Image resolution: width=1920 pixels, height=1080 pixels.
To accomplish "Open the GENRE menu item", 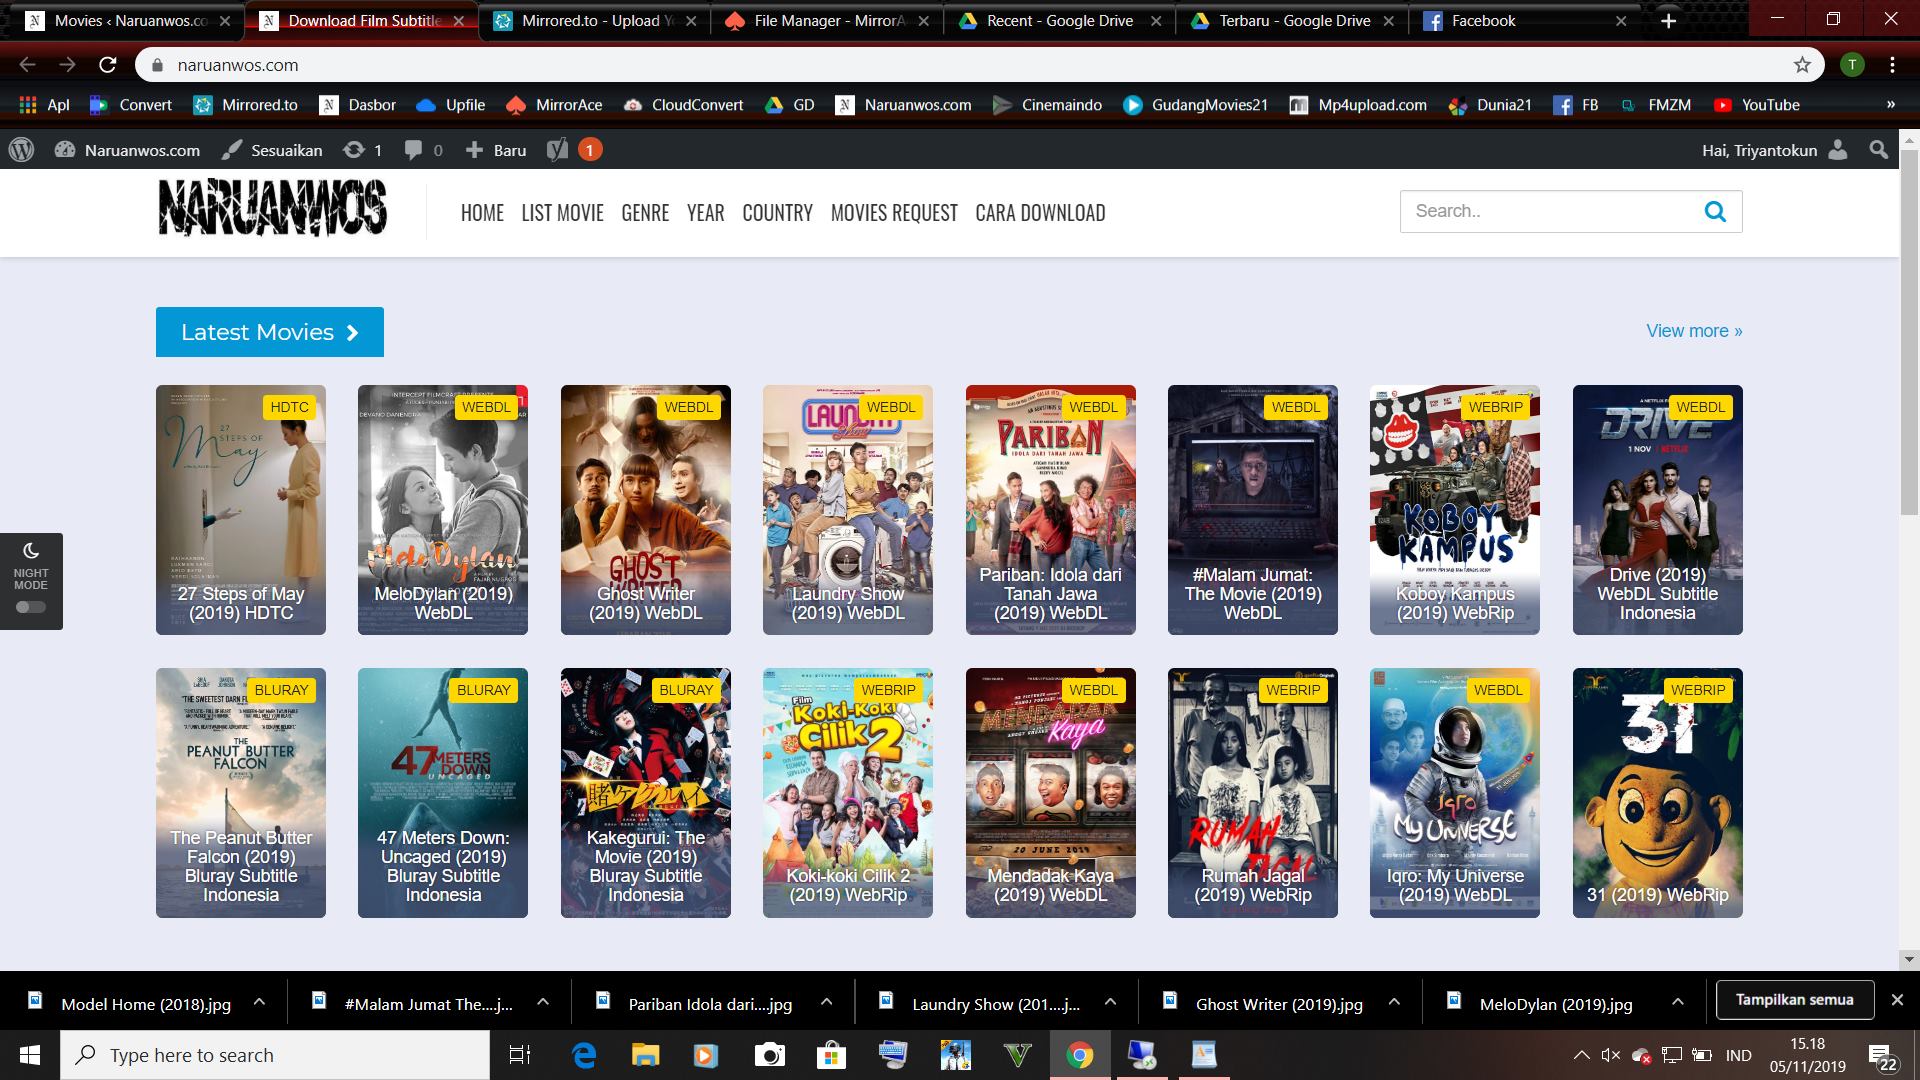I will [645, 213].
